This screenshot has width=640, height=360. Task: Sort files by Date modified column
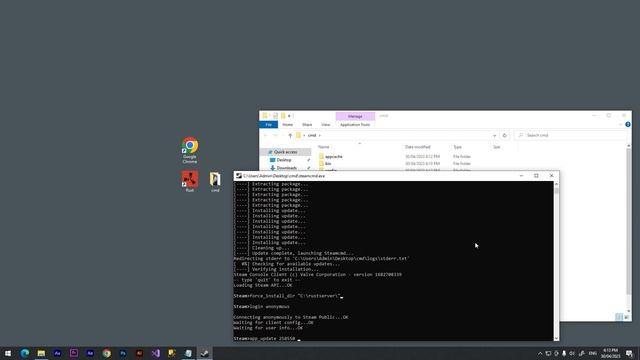tap(418, 147)
